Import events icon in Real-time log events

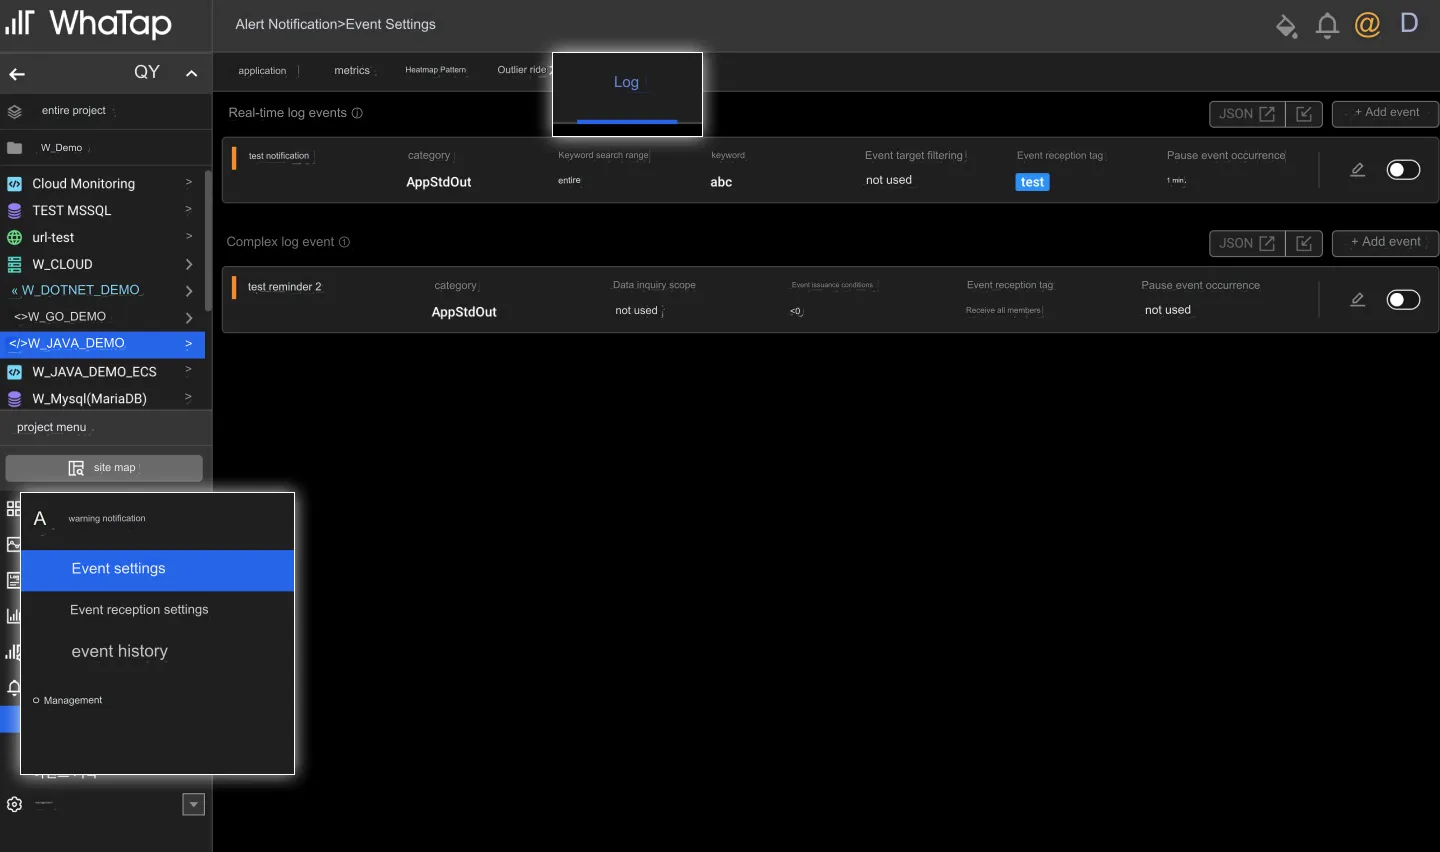(x=1304, y=114)
